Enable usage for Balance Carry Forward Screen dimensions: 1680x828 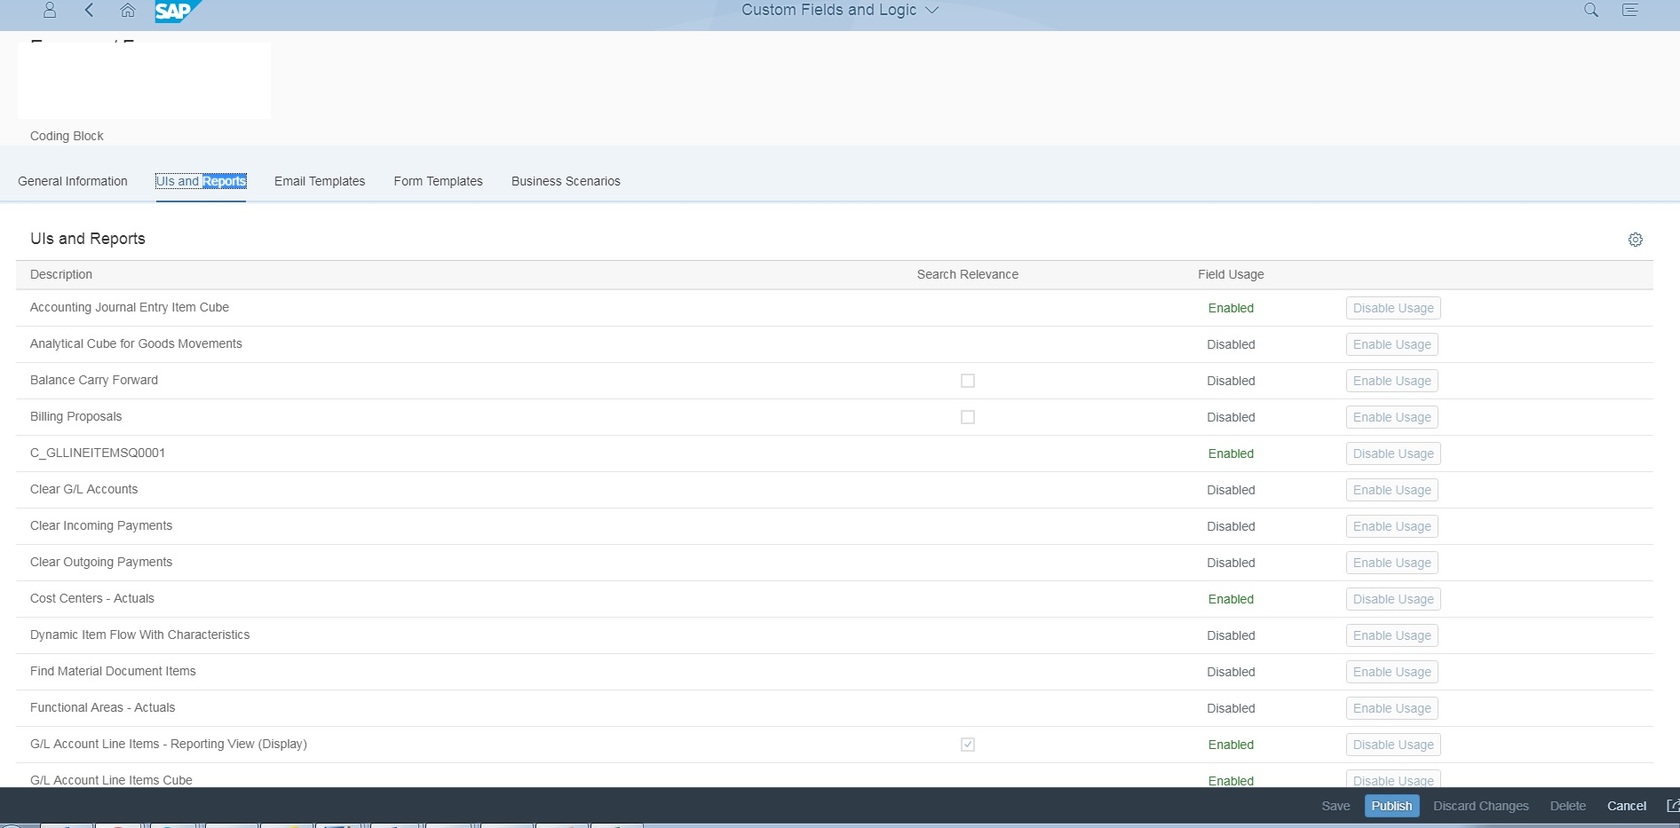1392,381
